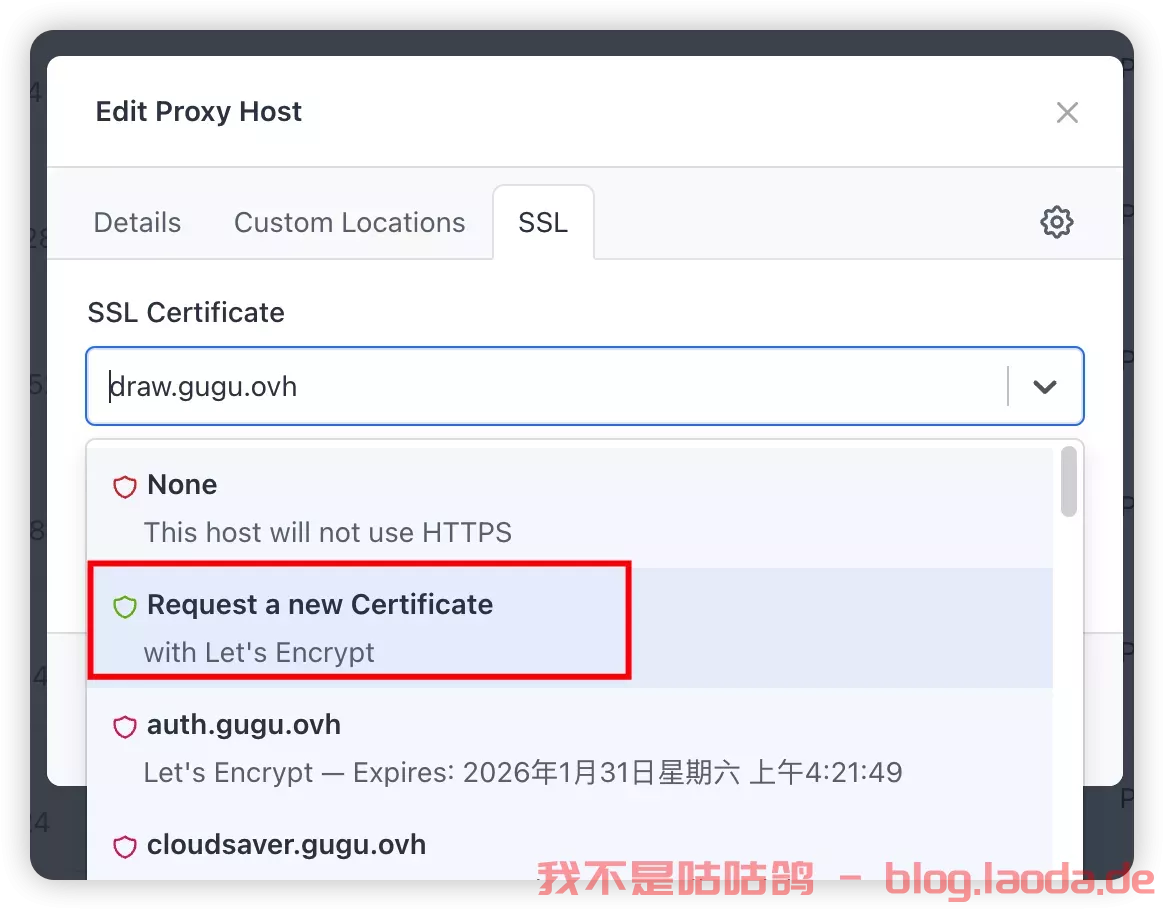1164x910 pixels.
Task: Open advanced settings via gear icon
Action: click(1056, 222)
